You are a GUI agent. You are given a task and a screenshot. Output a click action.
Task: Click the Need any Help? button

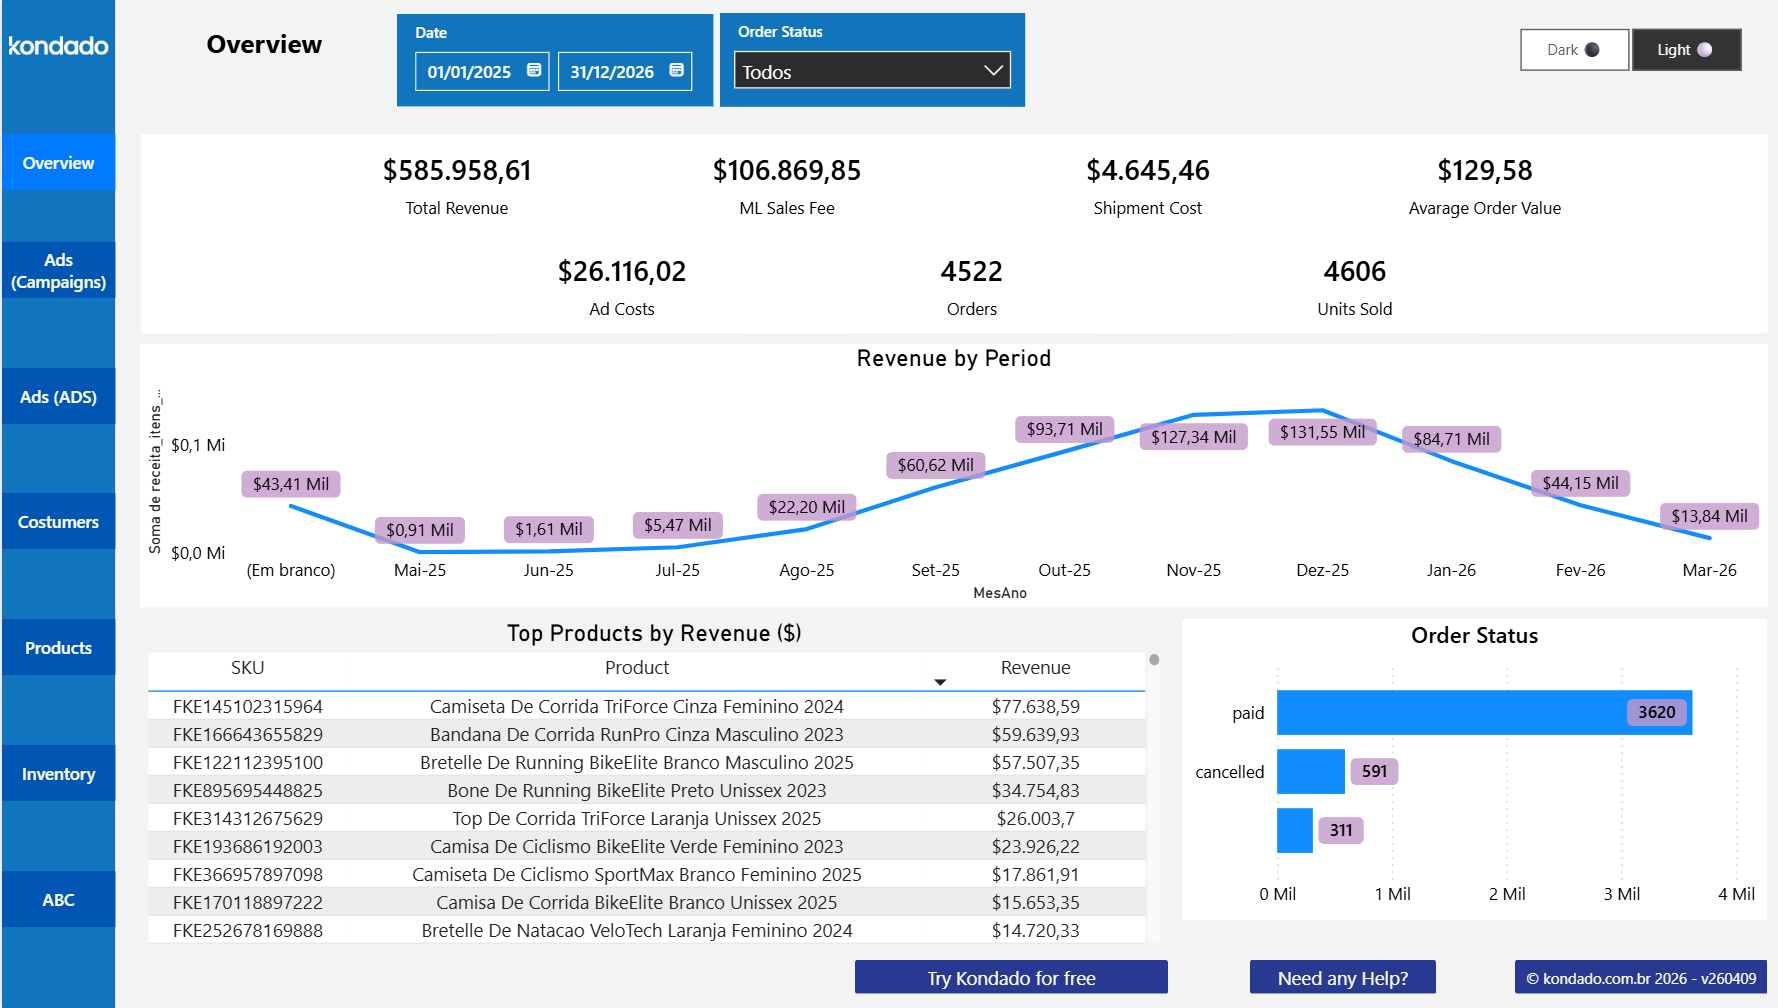[x=1342, y=977]
